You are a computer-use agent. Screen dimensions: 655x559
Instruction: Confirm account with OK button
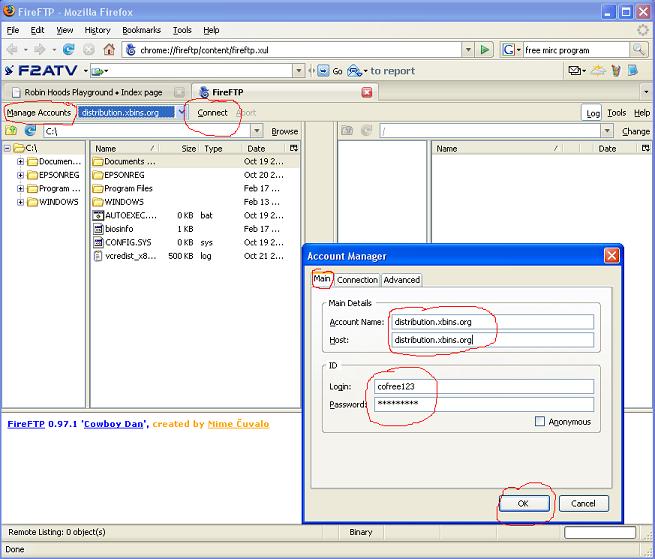click(x=524, y=503)
